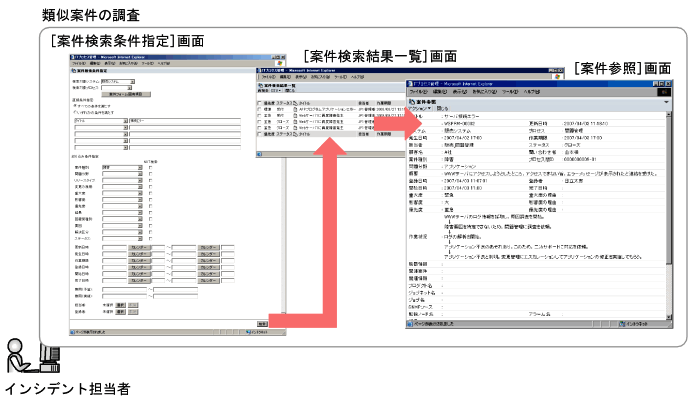Click the 選択 button for 担当者
Image resolution: width=689 pixels, height=405 pixels.
(120, 305)
